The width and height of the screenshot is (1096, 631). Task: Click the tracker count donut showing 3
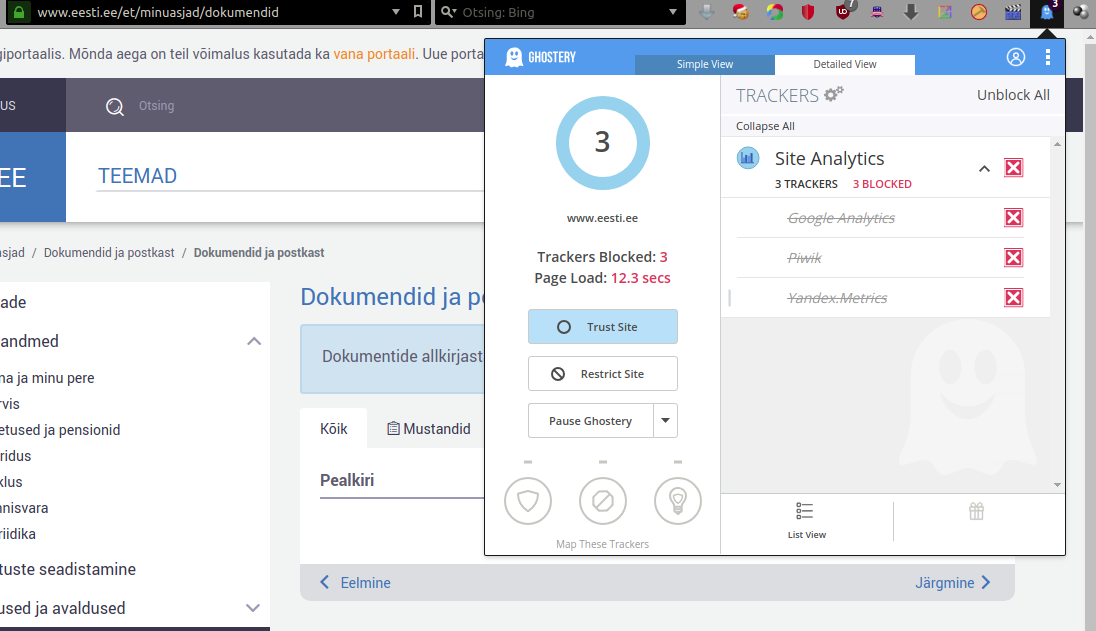[x=603, y=143]
